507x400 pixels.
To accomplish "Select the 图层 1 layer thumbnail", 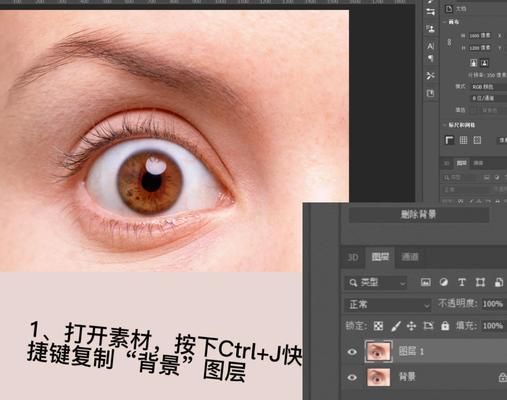I will pos(379,351).
